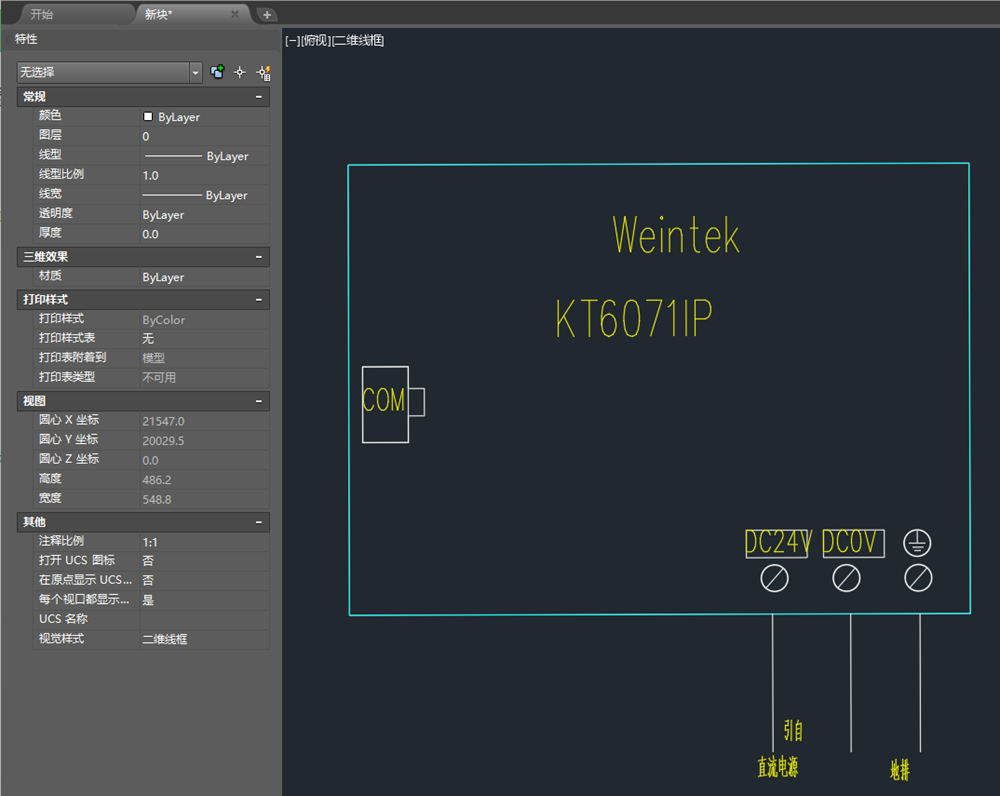Click the Select Objects crosshair icon
This screenshot has width=1000, height=796.
coord(240,72)
